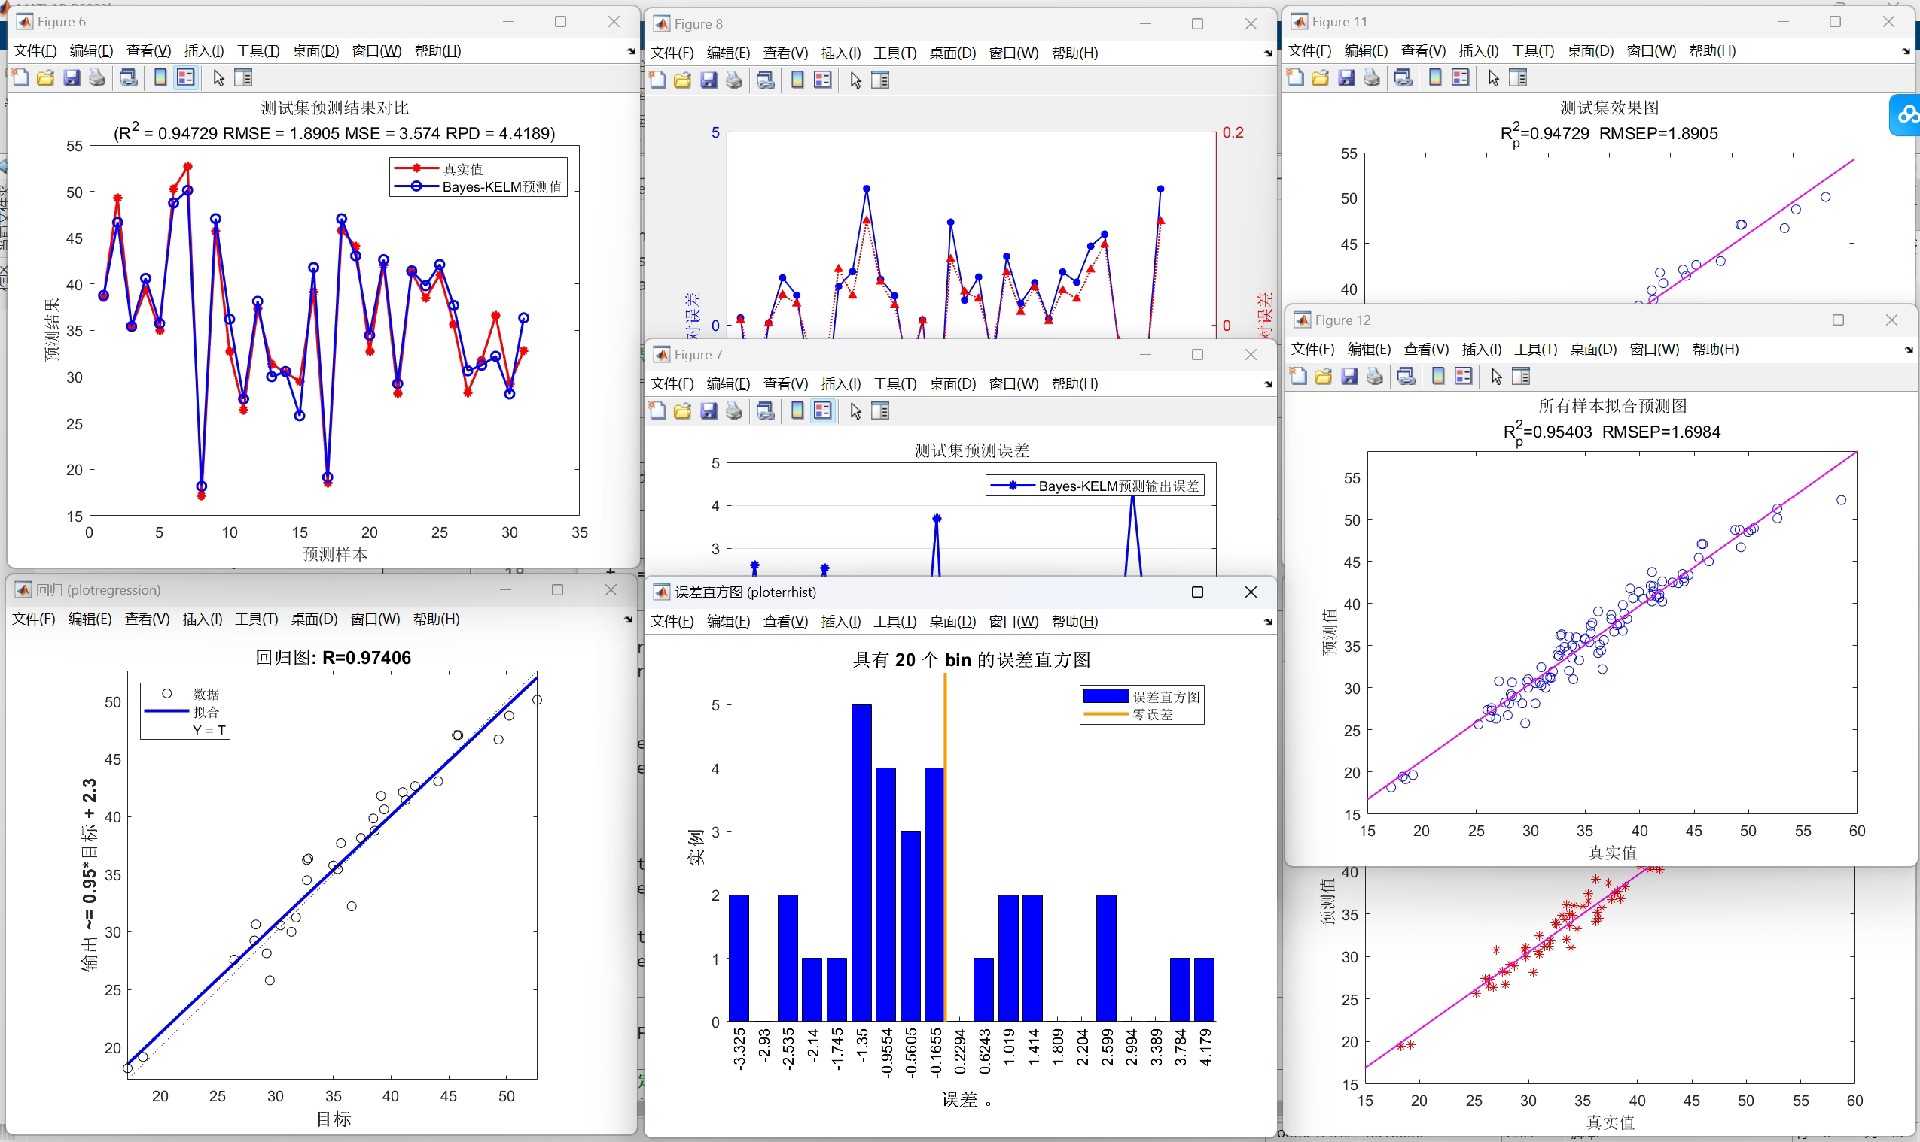Viewport: 1920px width, 1142px height.
Task: Click New Figure icon in Figure 6 toolbar
Action: pos(20,78)
